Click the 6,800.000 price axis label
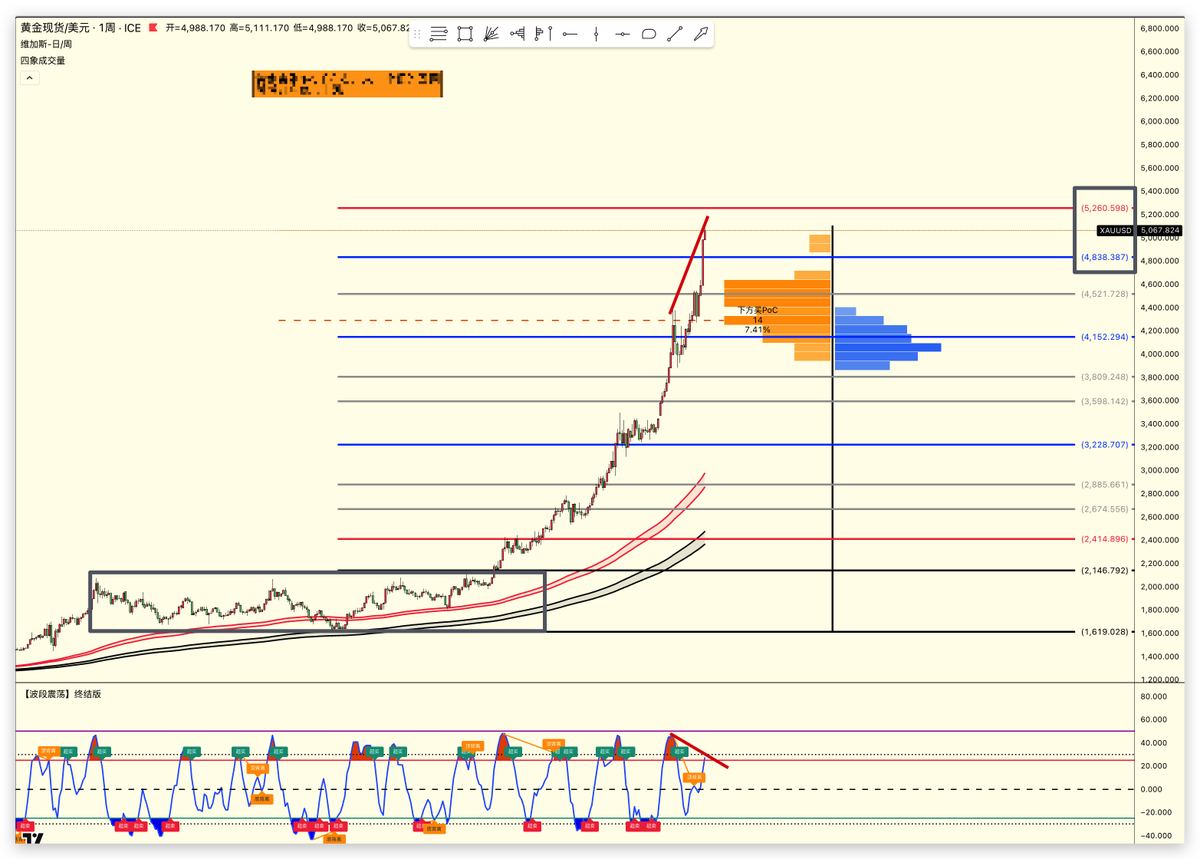The width and height of the screenshot is (1200, 859). [x=1159, y=28]
